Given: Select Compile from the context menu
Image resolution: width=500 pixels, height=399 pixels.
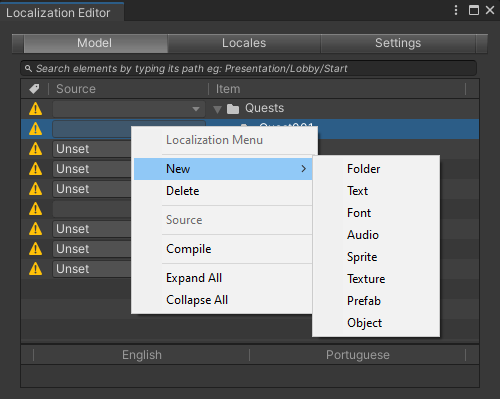Looking at the screenshot, I should [223, 249].
